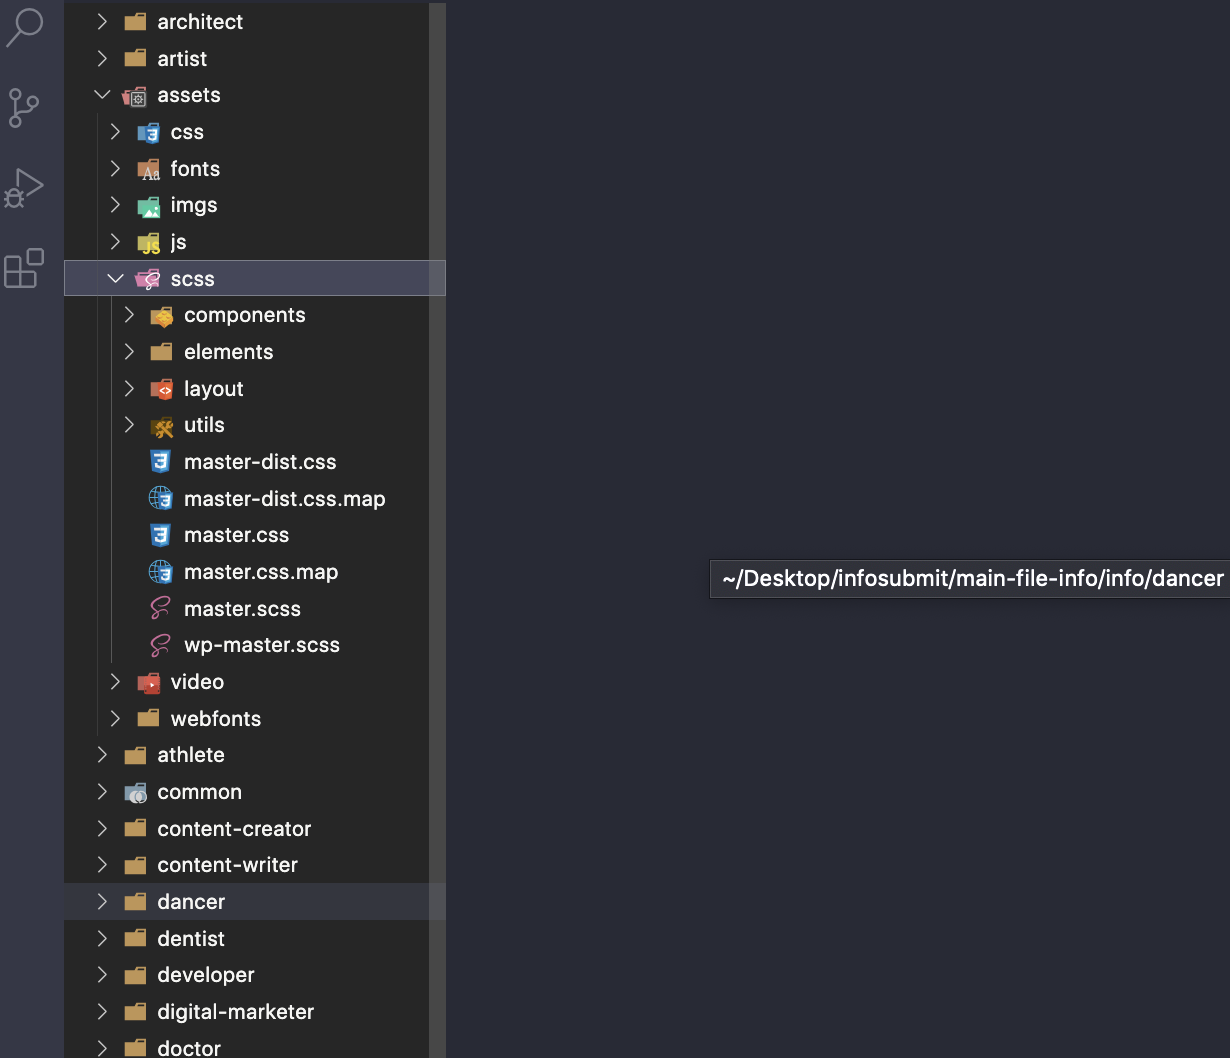This screenshot has width=1230, height=1058.
Task: Click the video folder icon
Action: tap(148, 682)
